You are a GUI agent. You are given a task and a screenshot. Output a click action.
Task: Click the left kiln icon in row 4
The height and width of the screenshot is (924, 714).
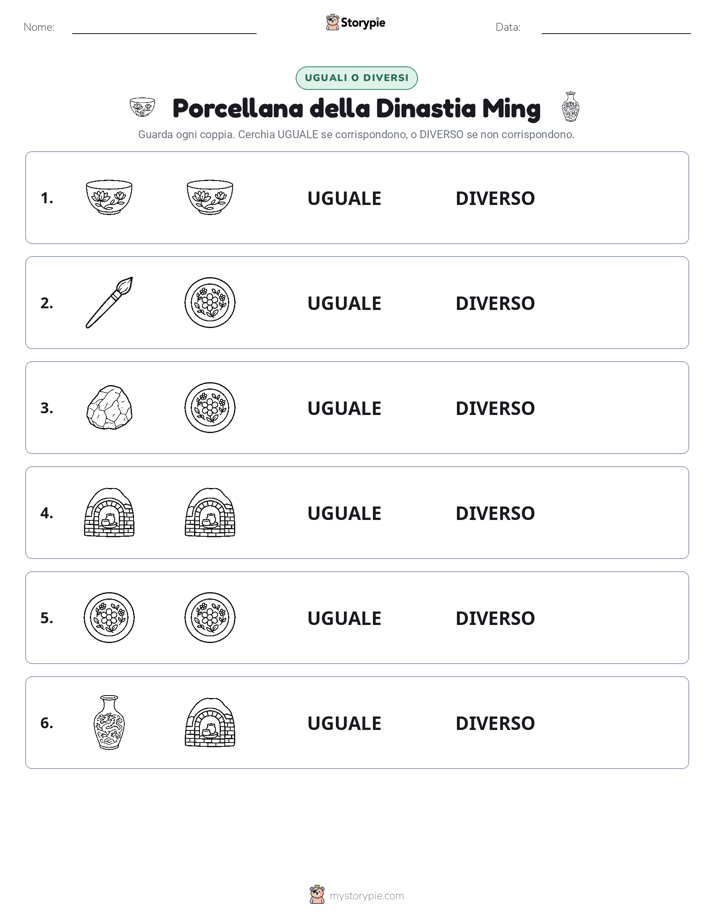pos(109,512)
